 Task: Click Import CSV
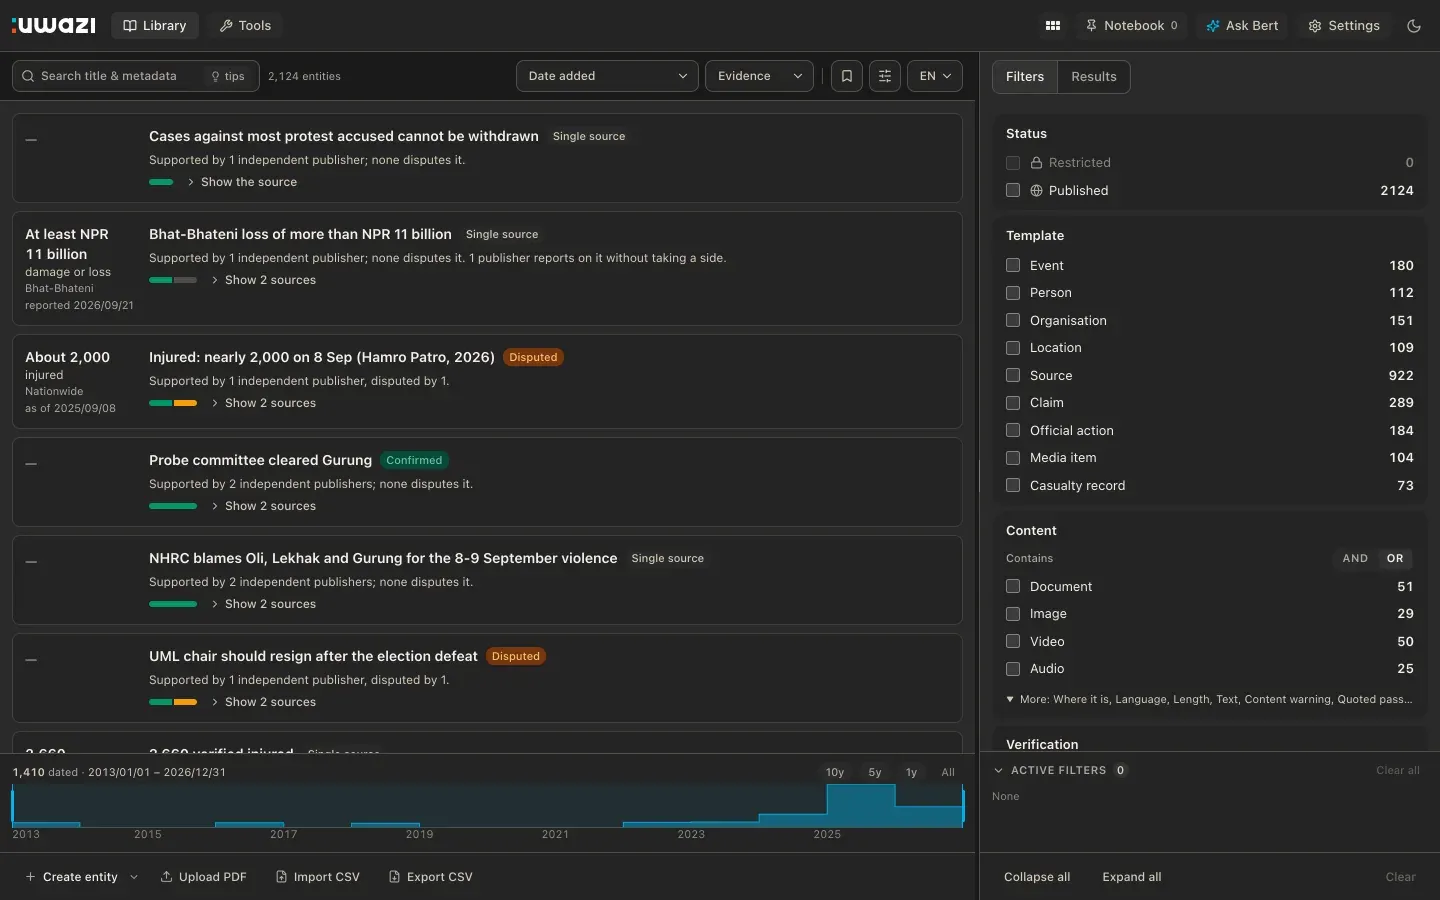pos(317,877)
